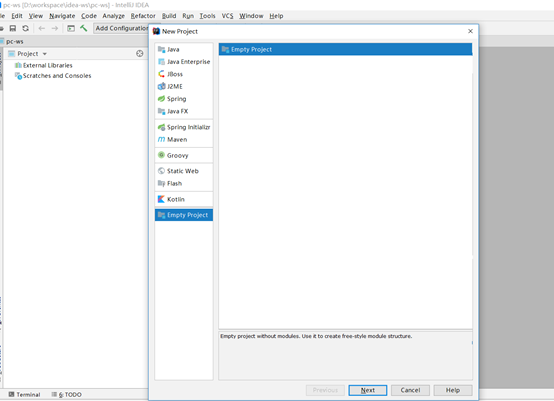Open the TODO tool window

pyautogui.click(x=66, y=394)
